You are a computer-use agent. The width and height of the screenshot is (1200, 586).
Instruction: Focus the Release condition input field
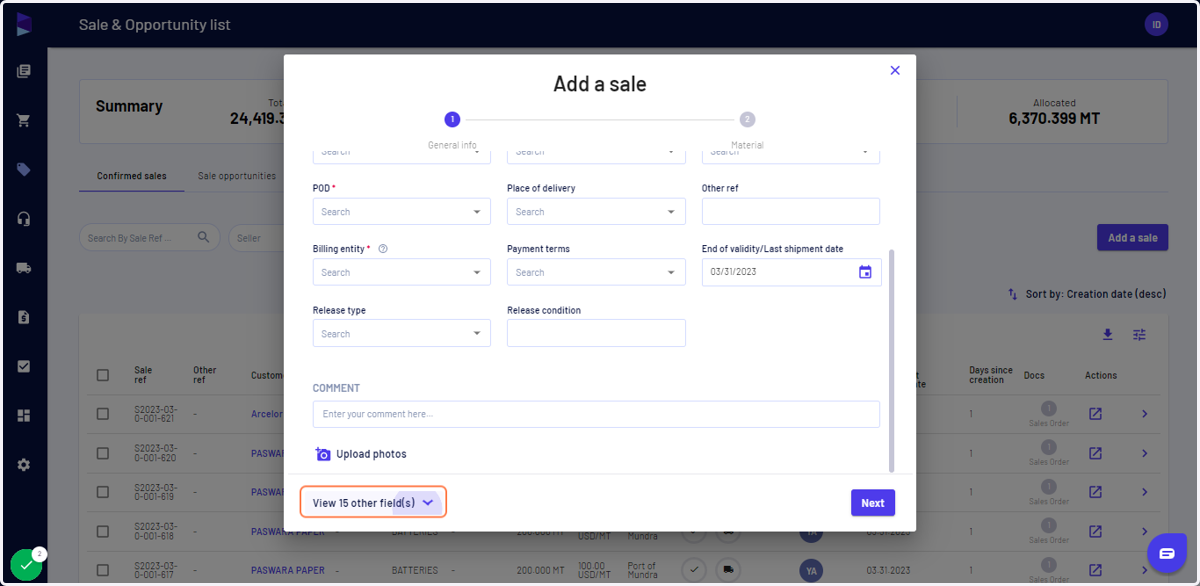point(596,333)
